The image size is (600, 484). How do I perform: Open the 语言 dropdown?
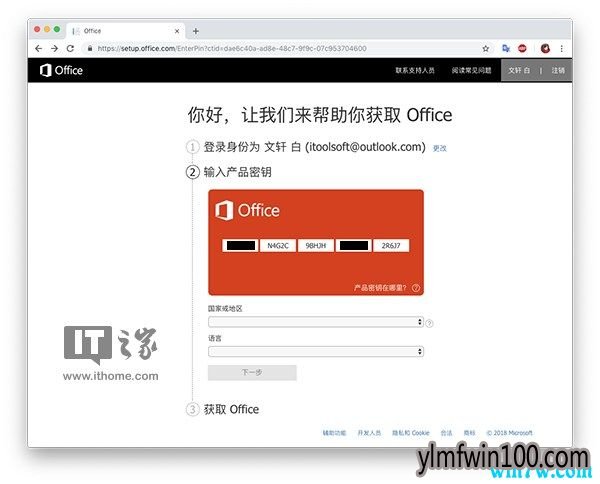click(x=316, y=351)
